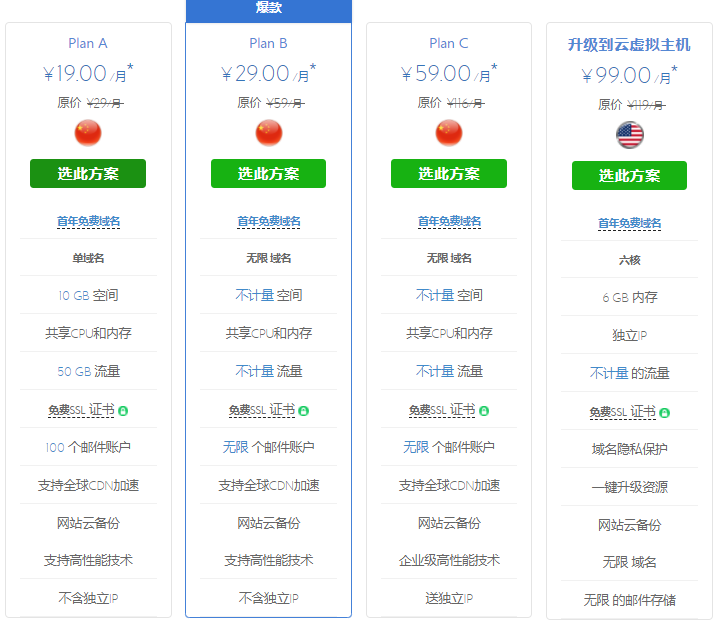Click 免费SSL 证书 text in Plan B
The image size is (718, 623).
[262, 410]
